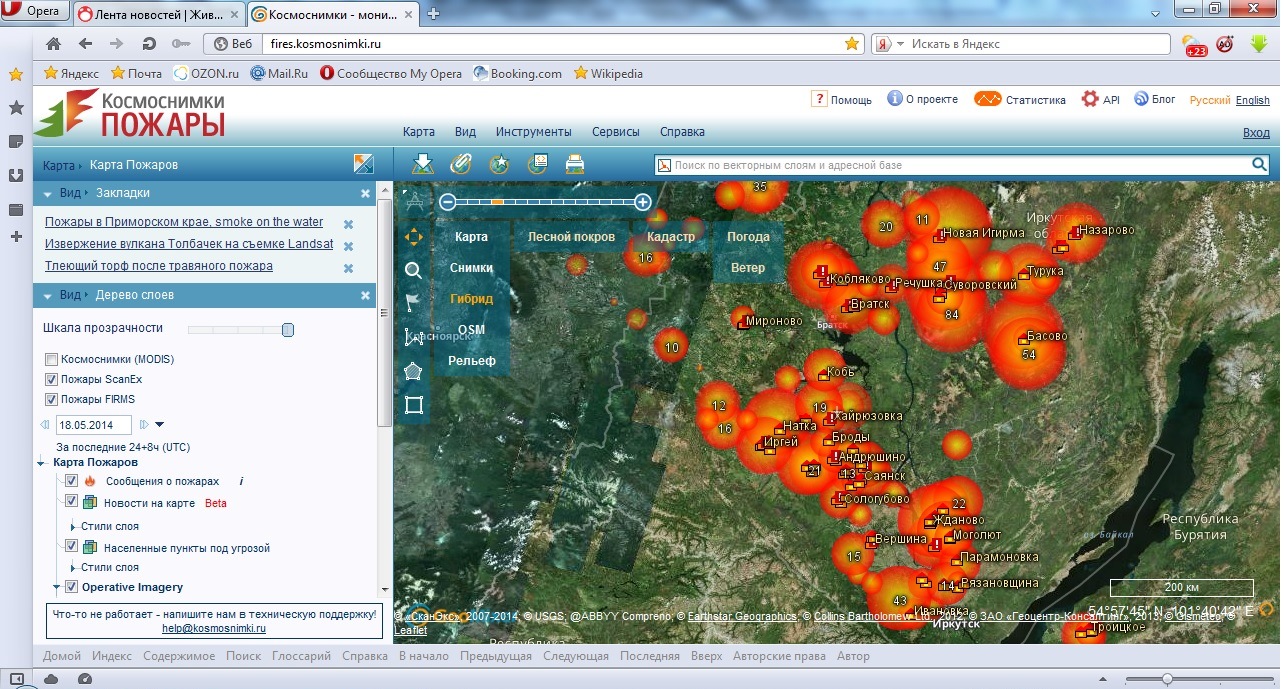
Task: Enable the Космоснимки (MODIS) checkbox
Action: click(x=52, y=359)
